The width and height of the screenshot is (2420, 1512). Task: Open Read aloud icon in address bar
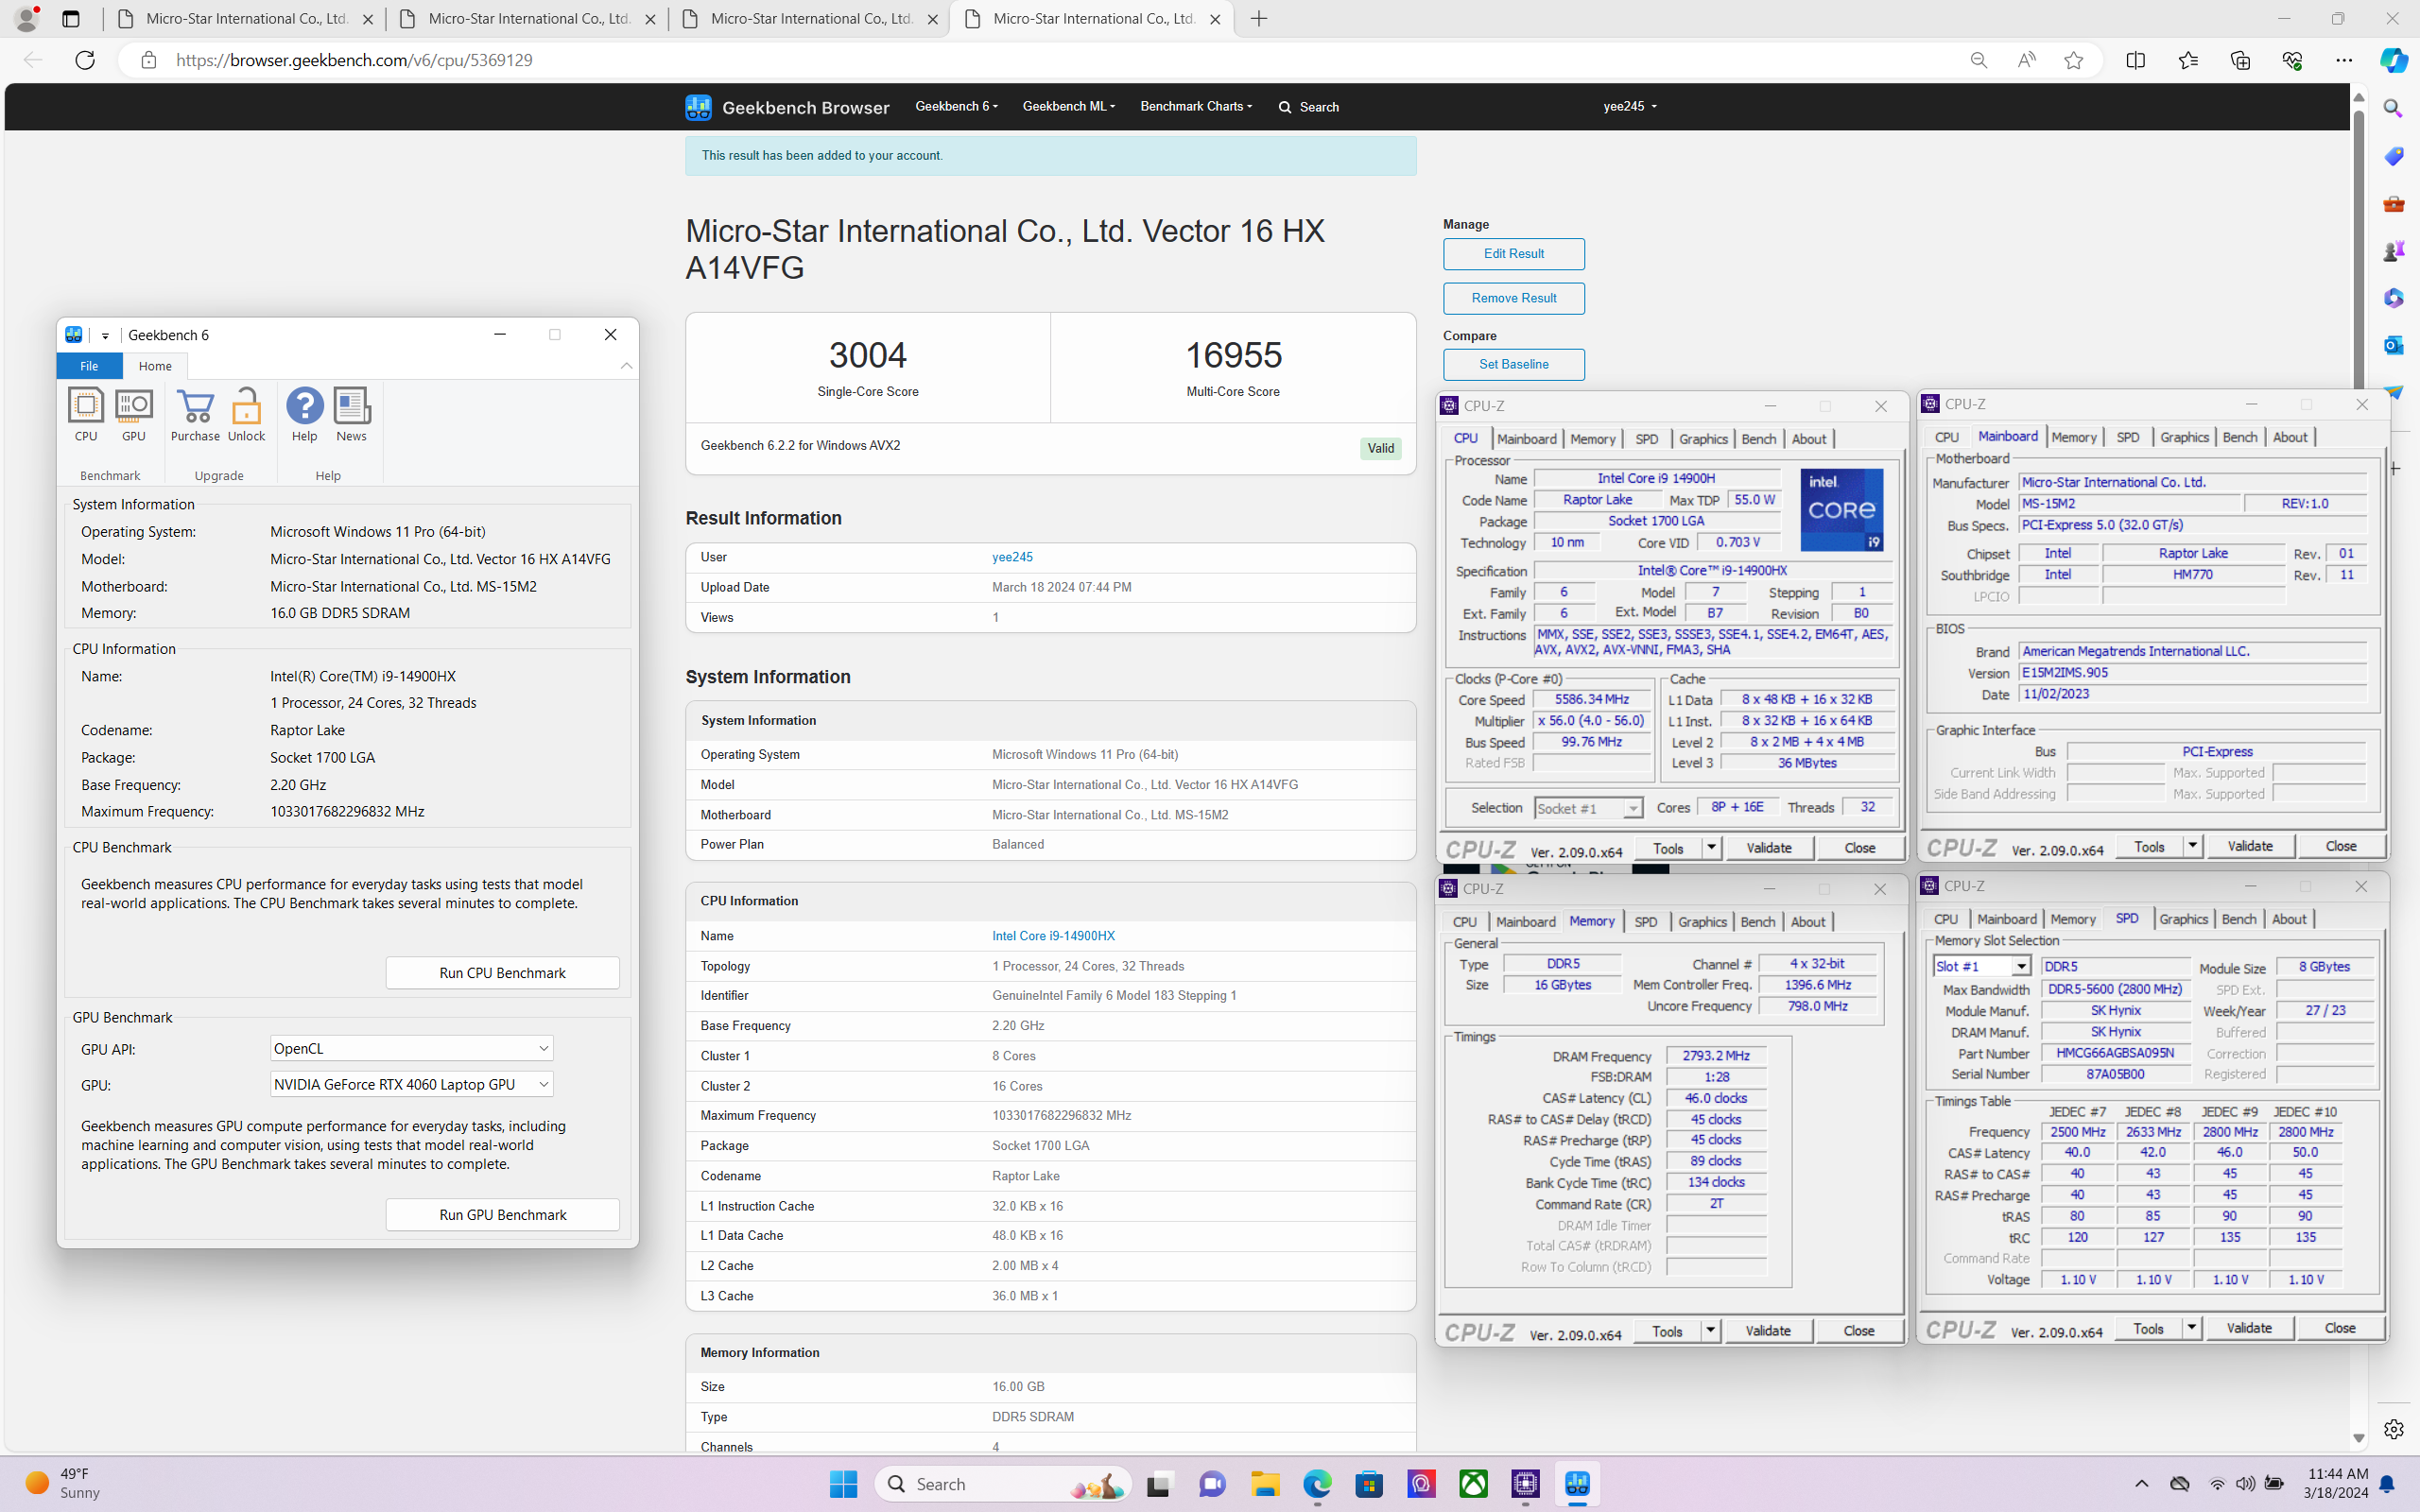tap(2026, 60)
